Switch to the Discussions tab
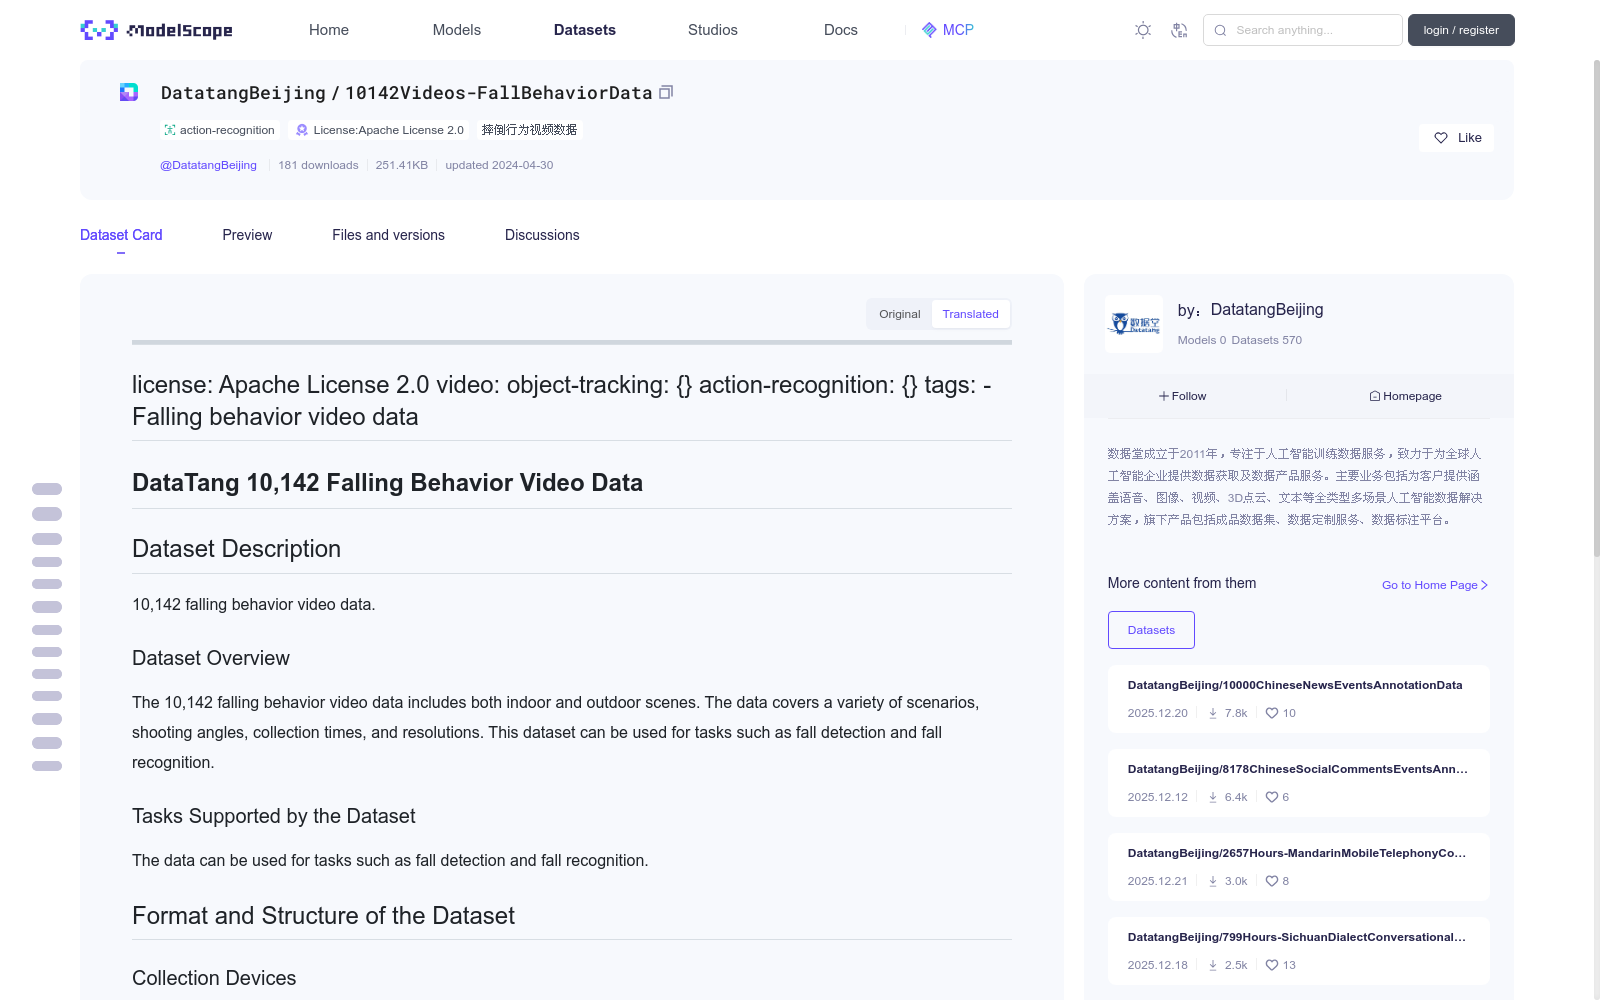Screen dimensions: 1600x1000 coord(542,235)
